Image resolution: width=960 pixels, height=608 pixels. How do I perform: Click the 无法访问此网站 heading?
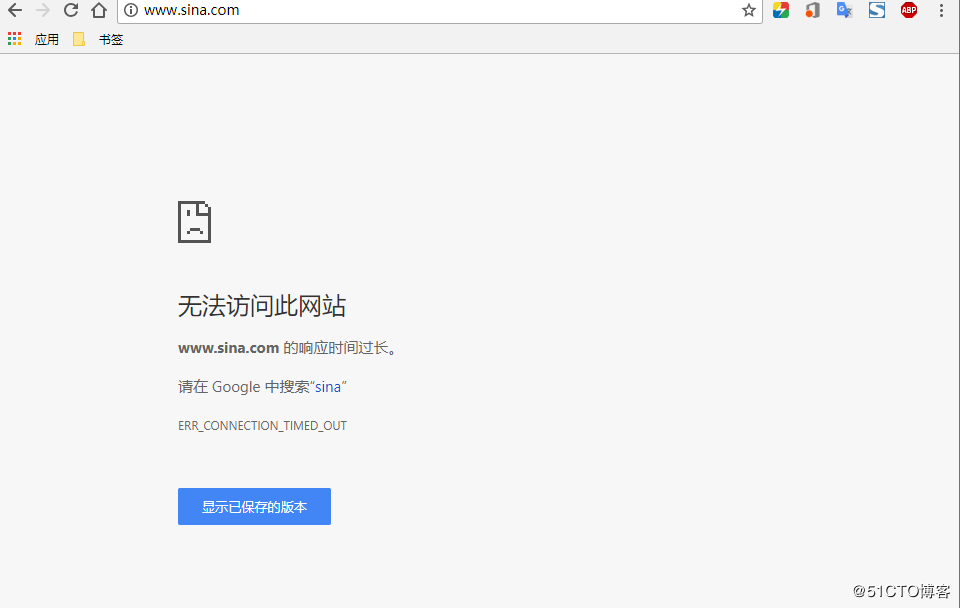click(x=262, y=306)
